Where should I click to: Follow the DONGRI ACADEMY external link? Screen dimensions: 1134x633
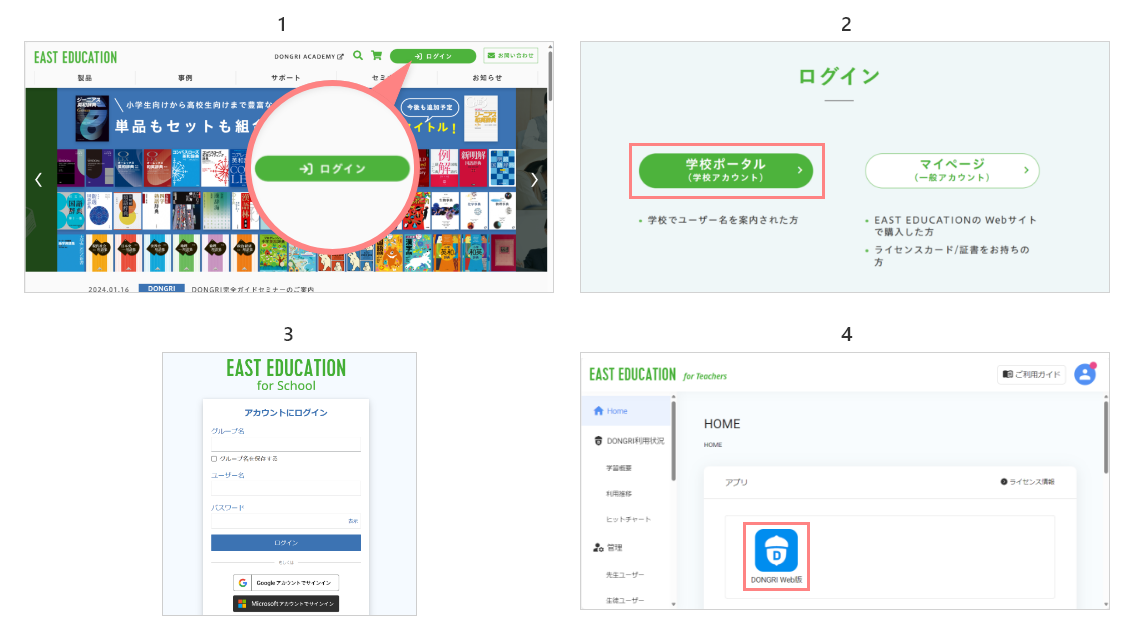pyautogui.click(x=309, y=56)
